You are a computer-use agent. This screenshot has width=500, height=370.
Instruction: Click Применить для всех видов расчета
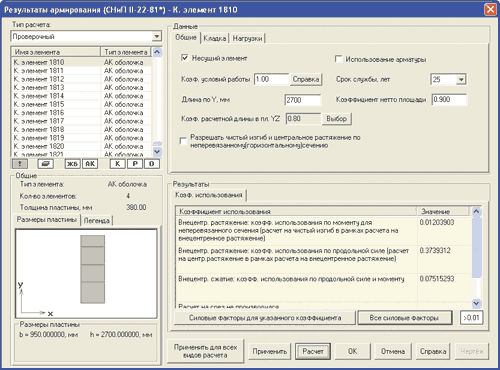205,351
